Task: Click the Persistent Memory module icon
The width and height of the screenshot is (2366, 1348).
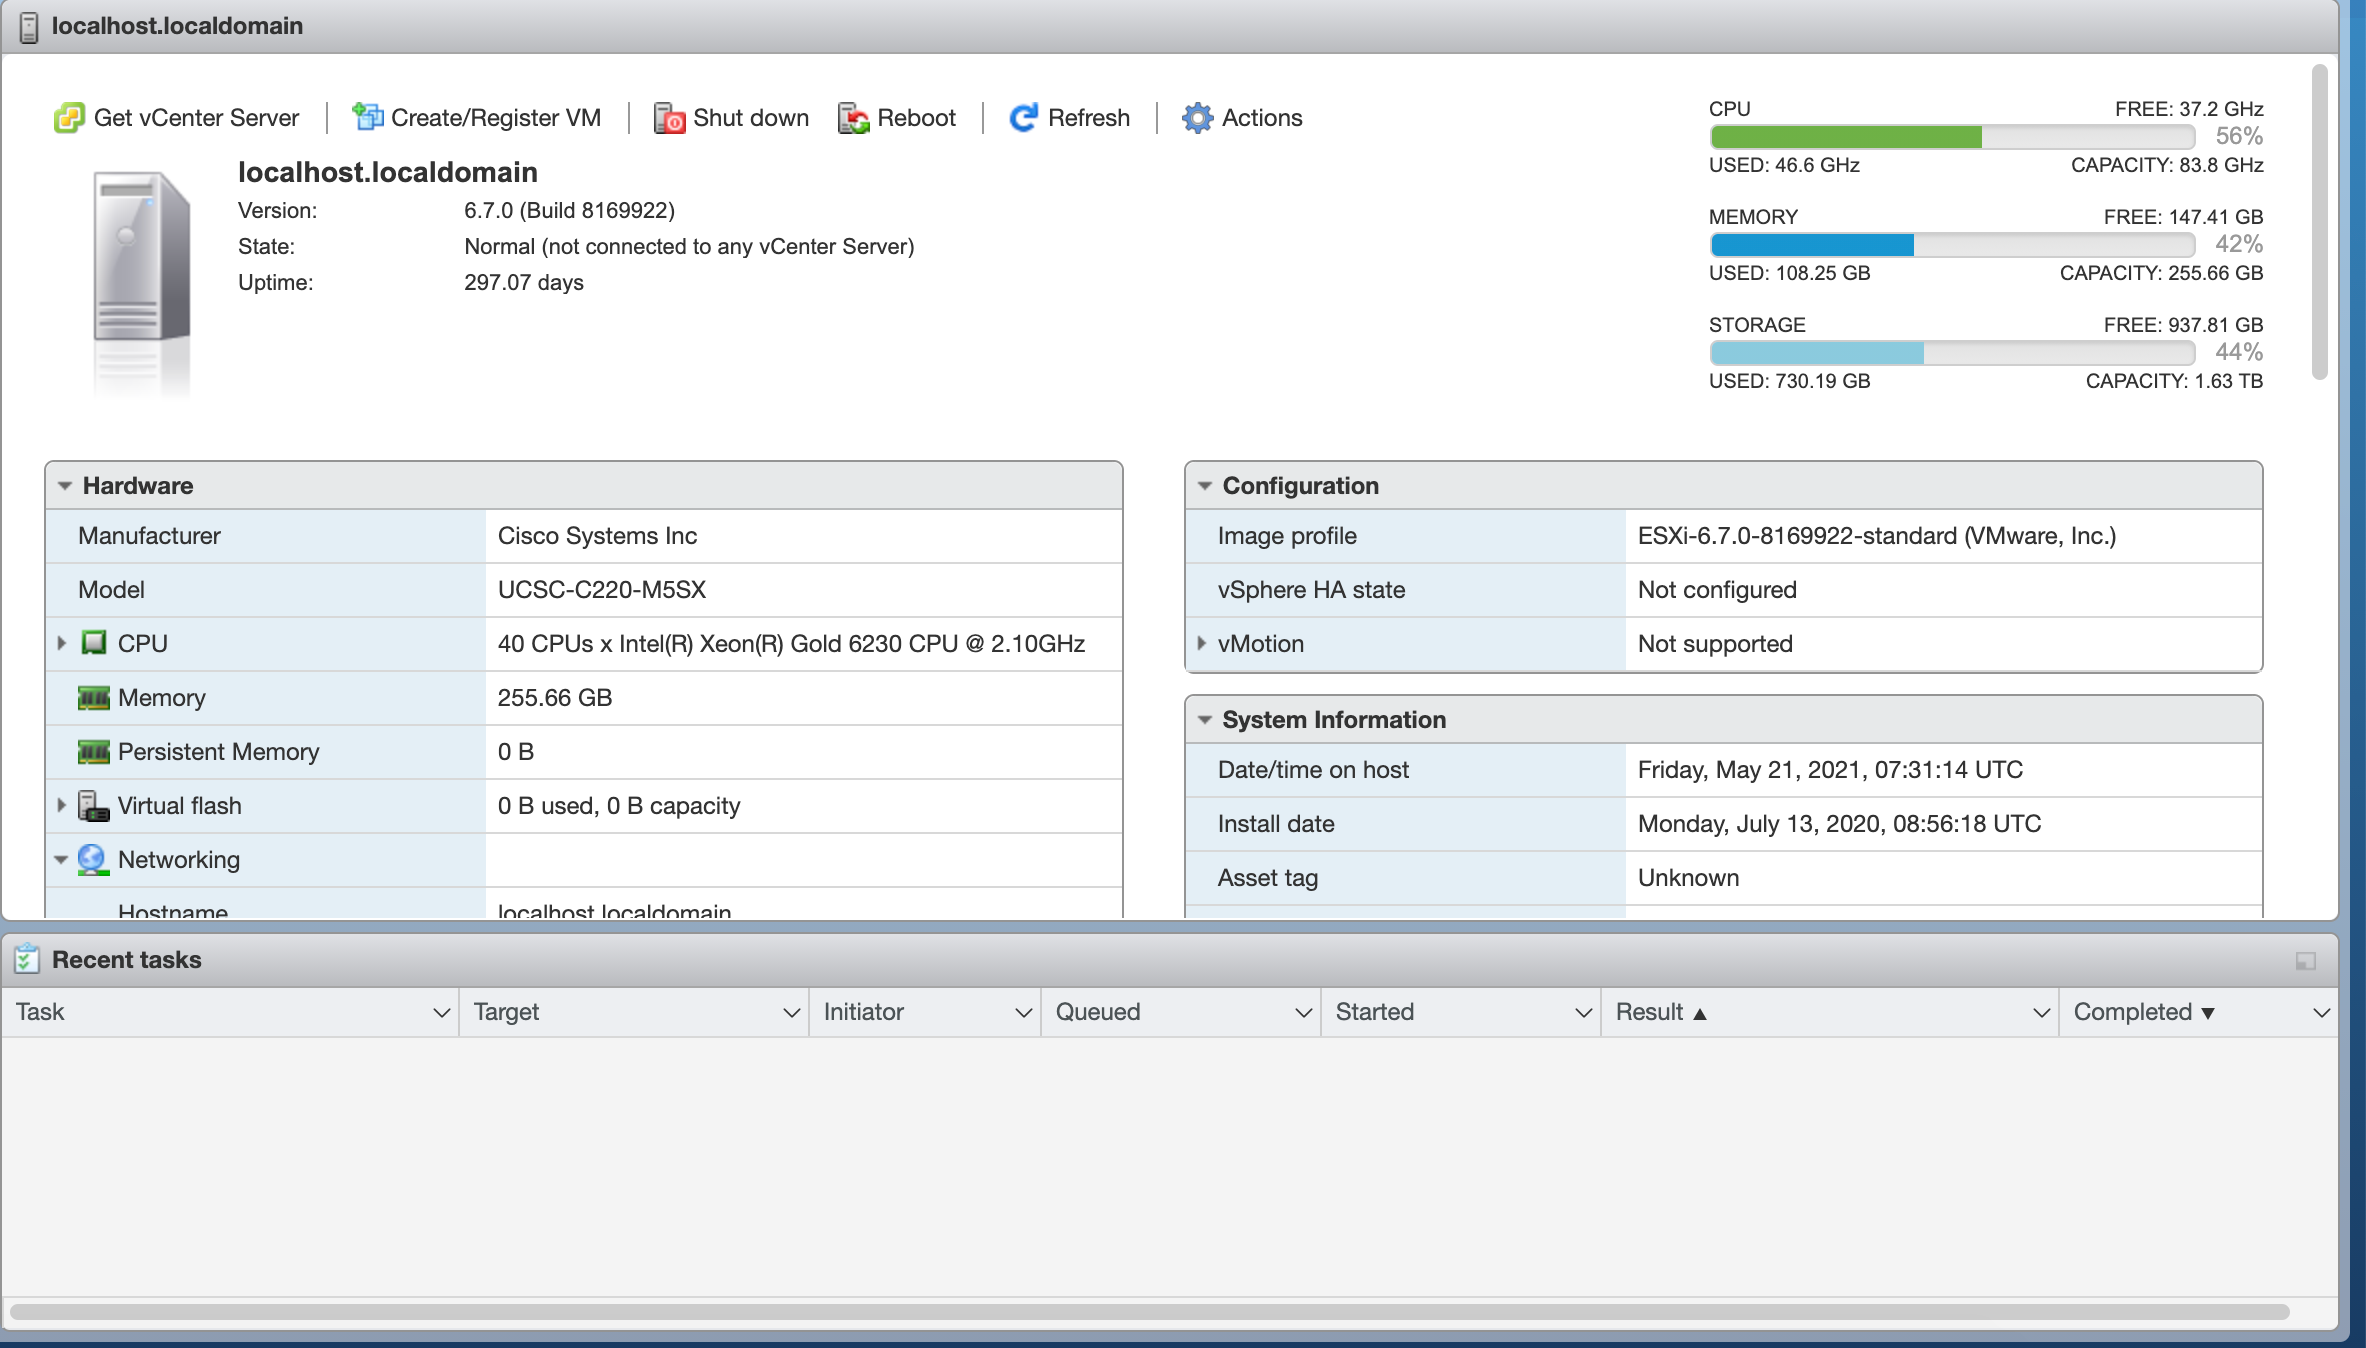Action: [x=94, y=752]
